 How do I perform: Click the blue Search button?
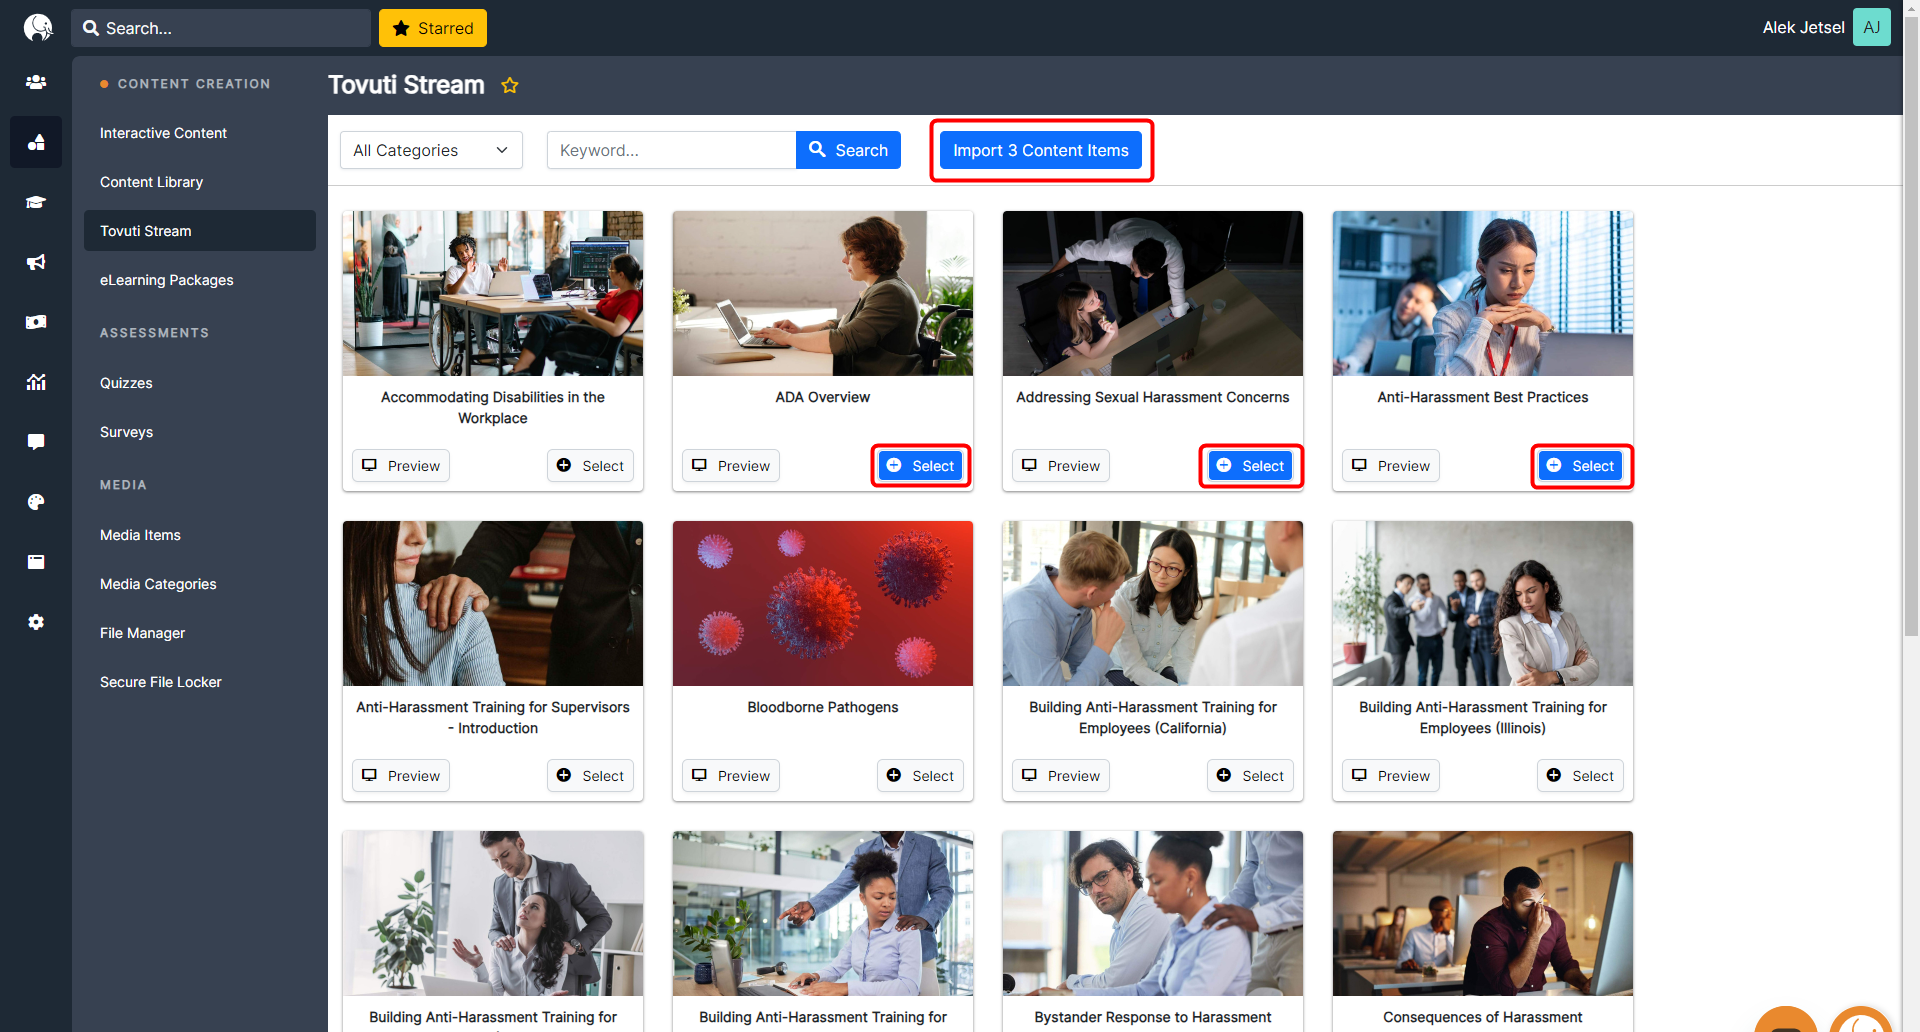click(x=848, y=150)
